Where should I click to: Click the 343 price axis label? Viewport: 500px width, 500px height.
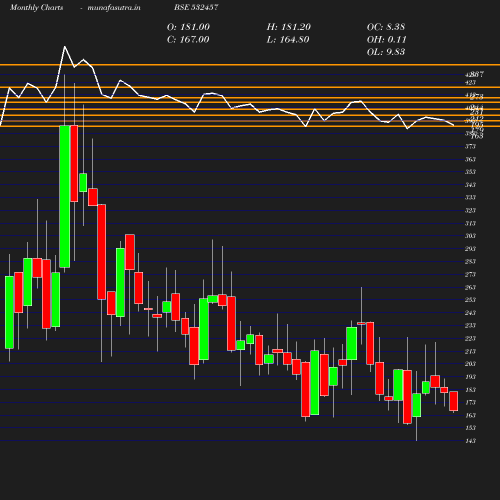click(x=470, y=185)
